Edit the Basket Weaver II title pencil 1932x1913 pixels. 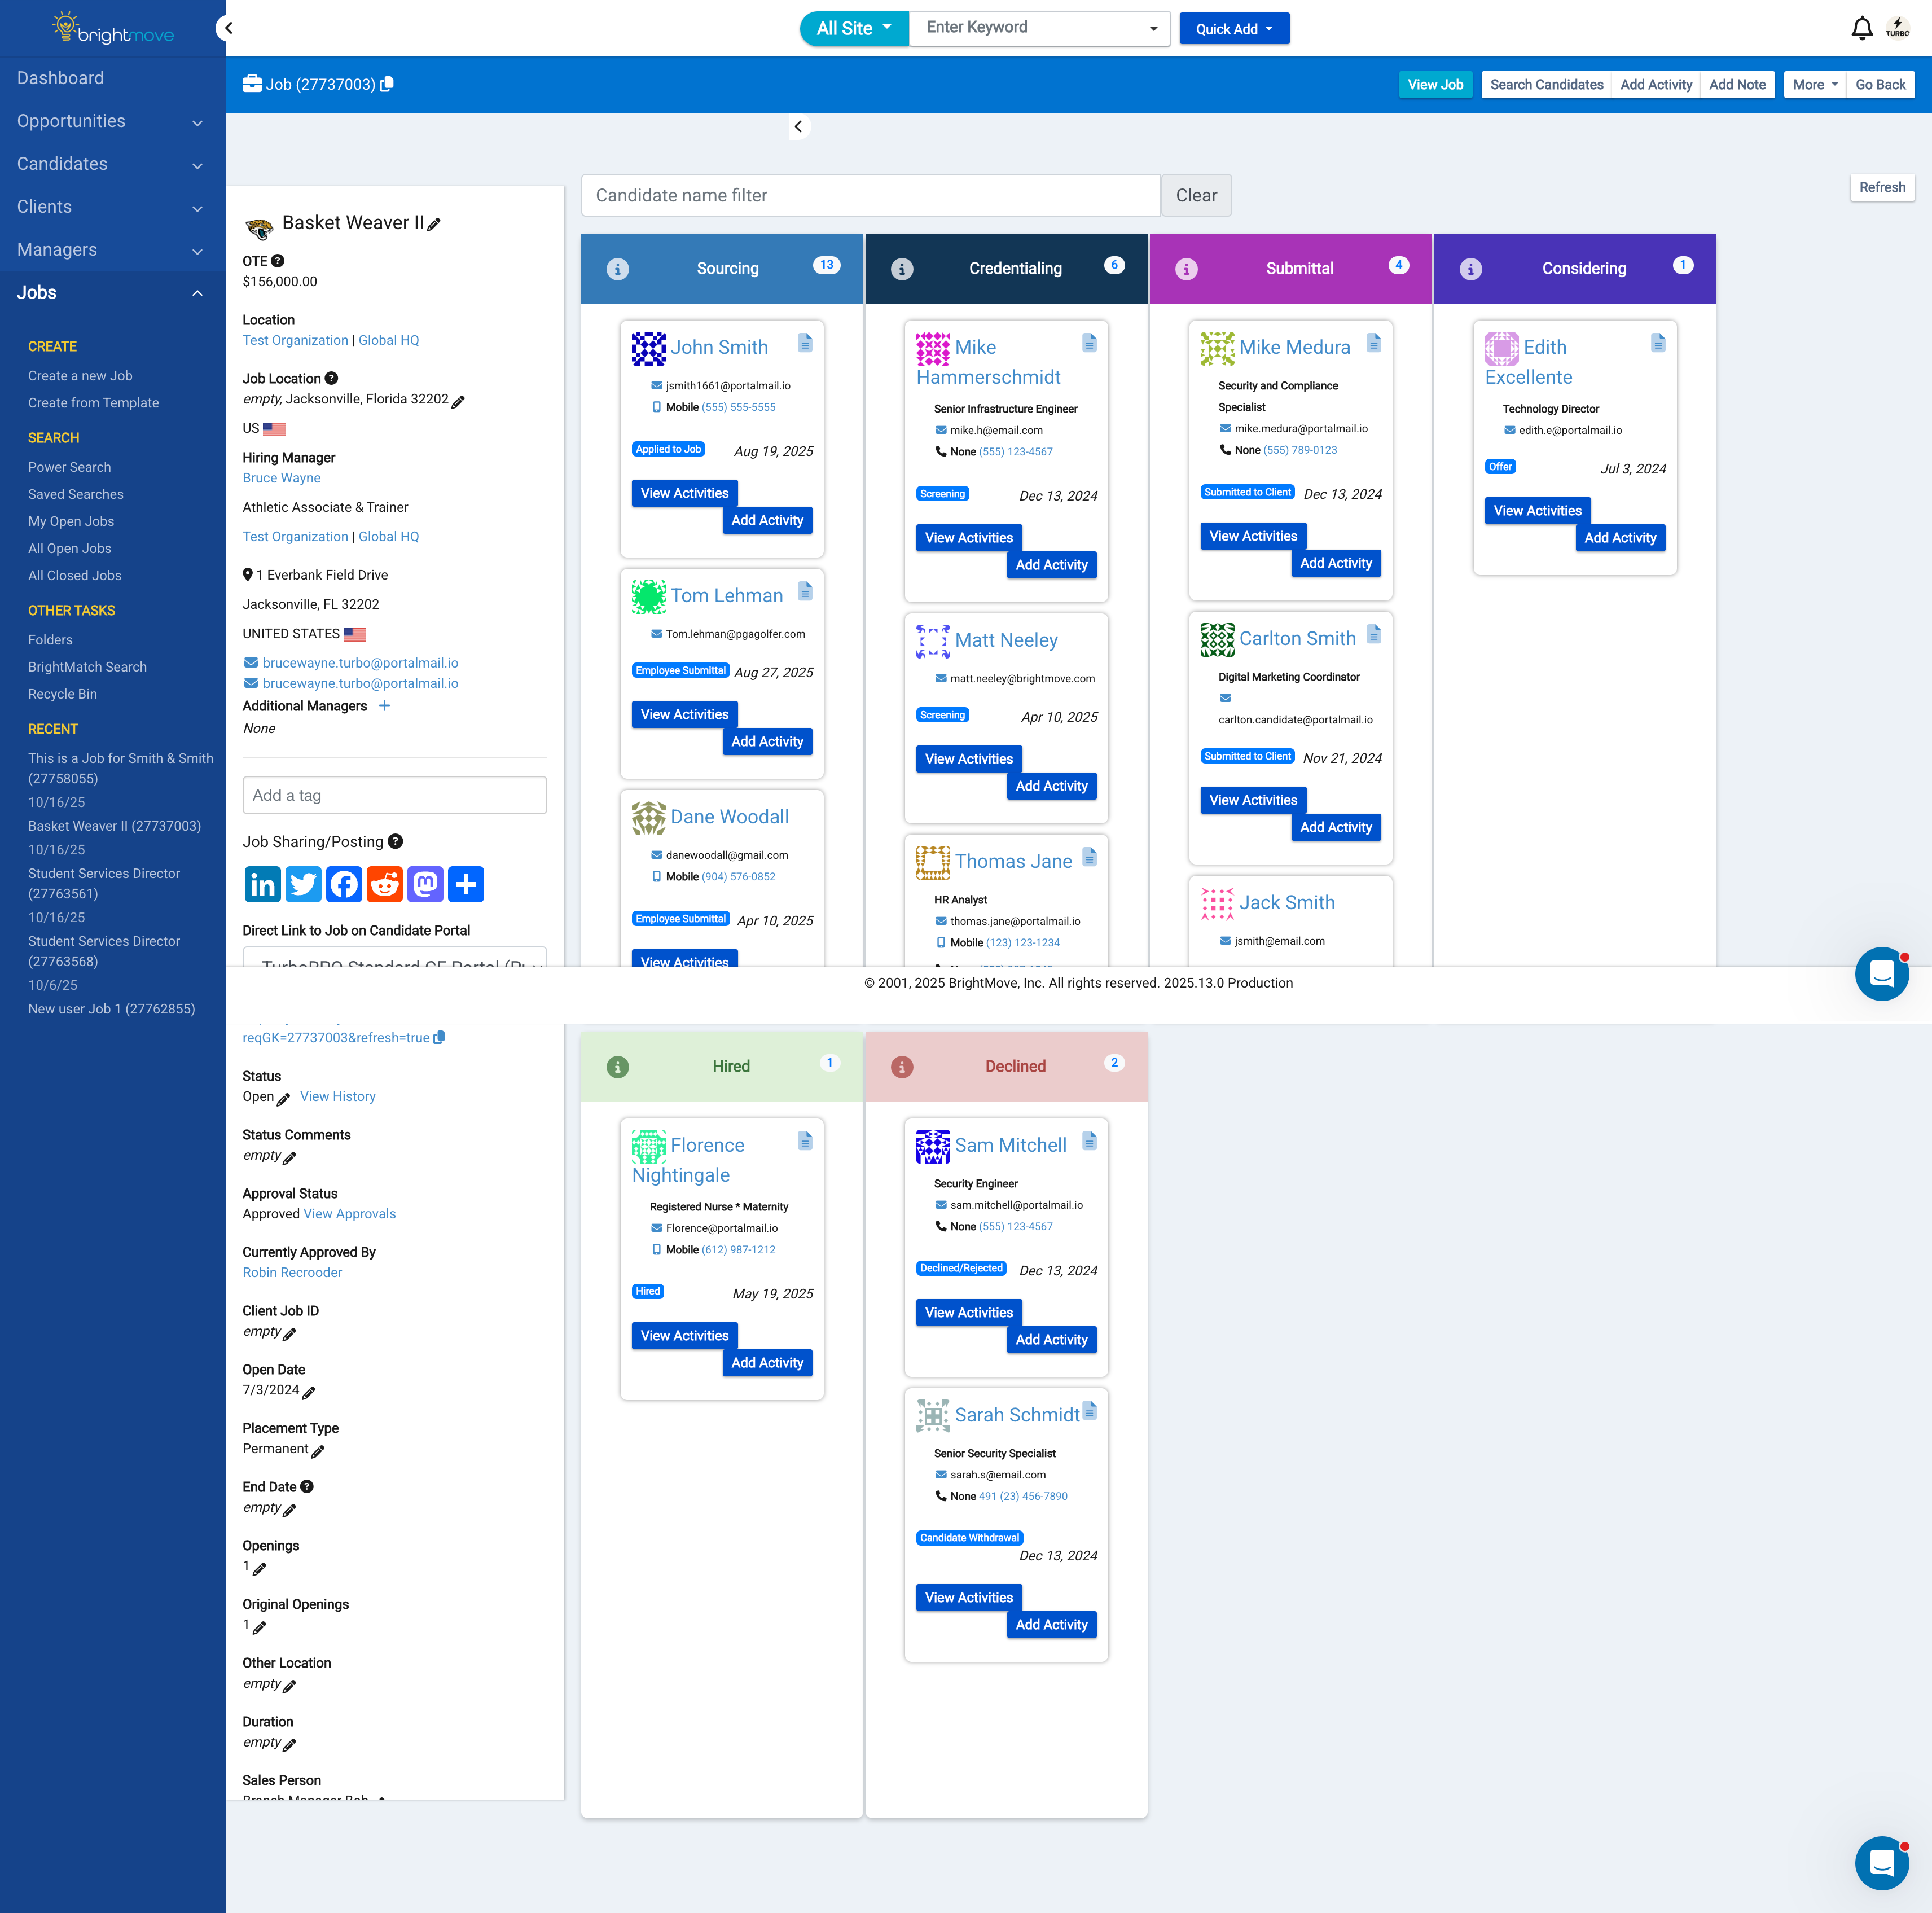[x=434, y=224]
